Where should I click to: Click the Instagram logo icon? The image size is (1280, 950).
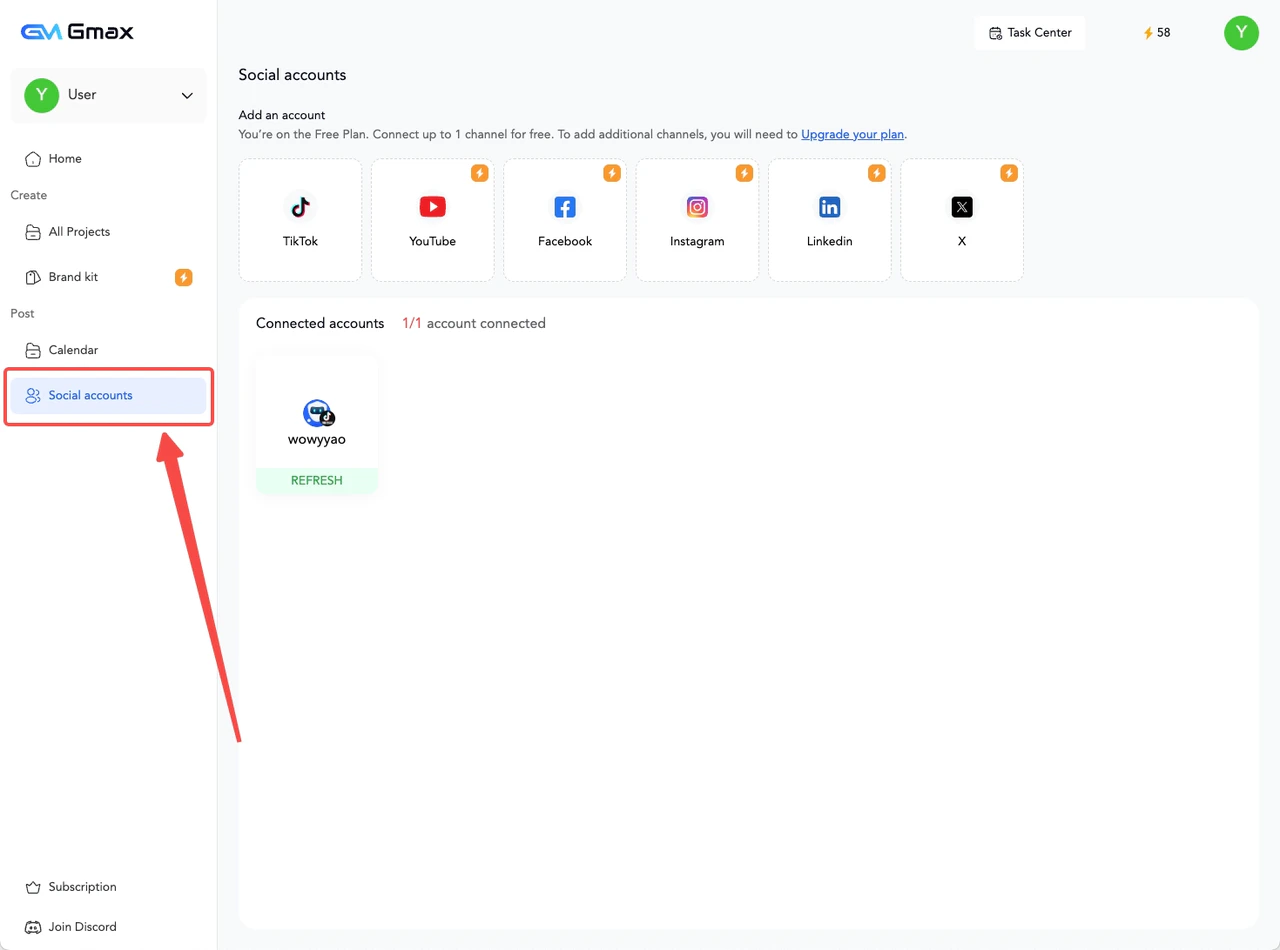pyautogui.click(x=697, y=207)
